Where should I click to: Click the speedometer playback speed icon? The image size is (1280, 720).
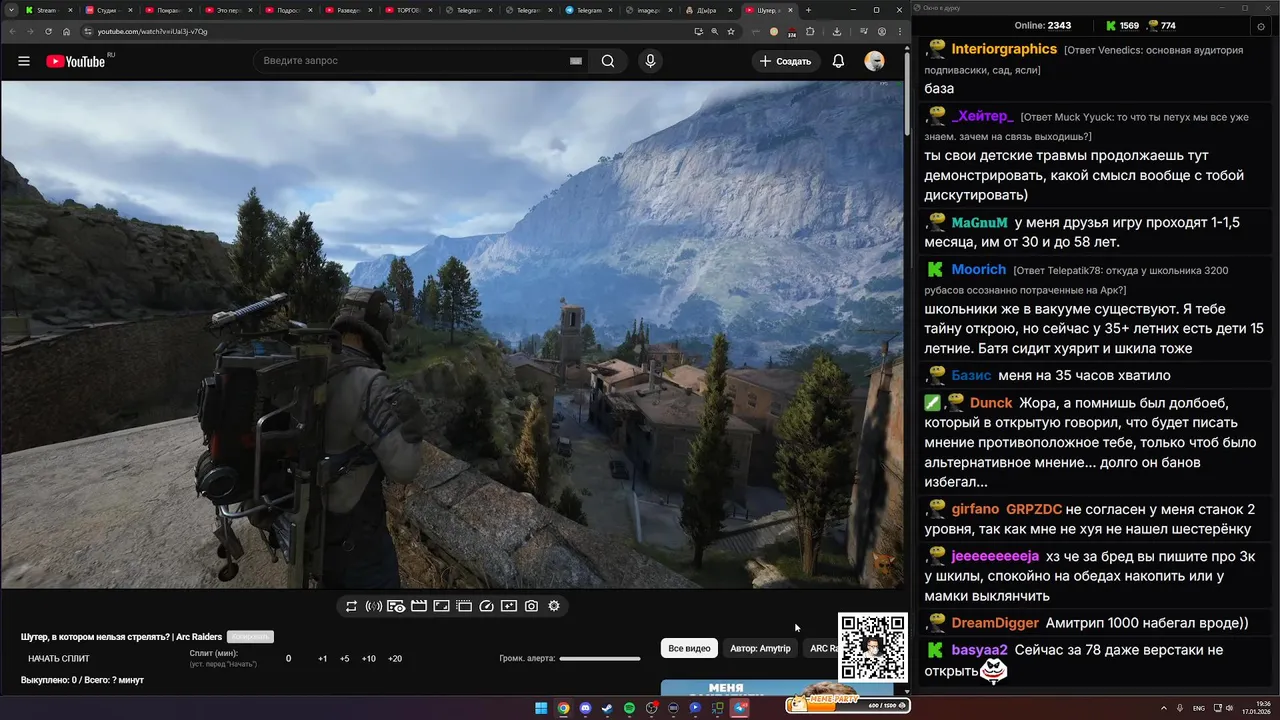[487, 606]
